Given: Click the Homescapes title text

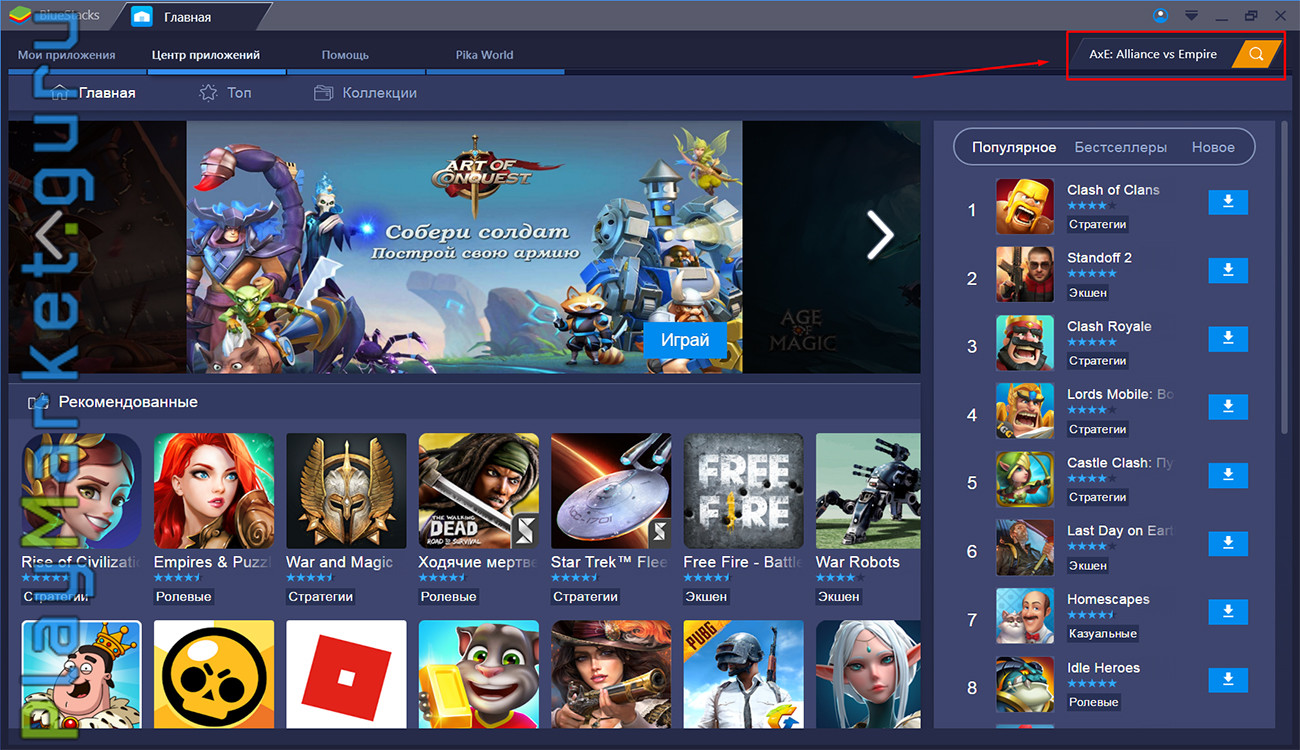Looking at the screenshot, I should 1108,599.
